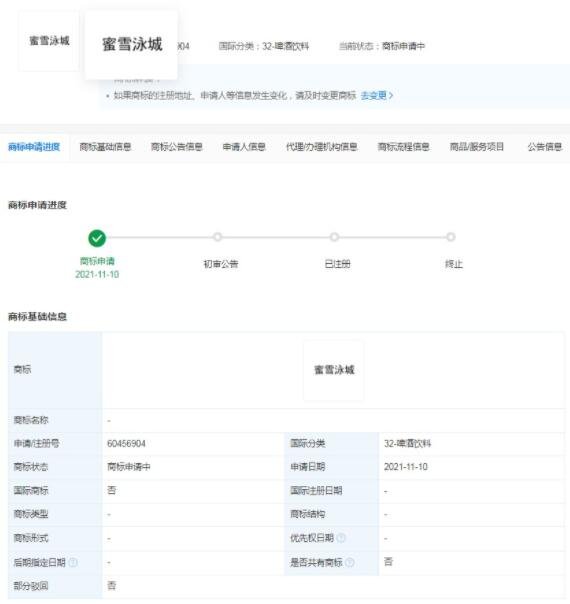Click the 商标基础信息 section heading
The height and width of the screenshot is (604, 570).
coord(37,317)
